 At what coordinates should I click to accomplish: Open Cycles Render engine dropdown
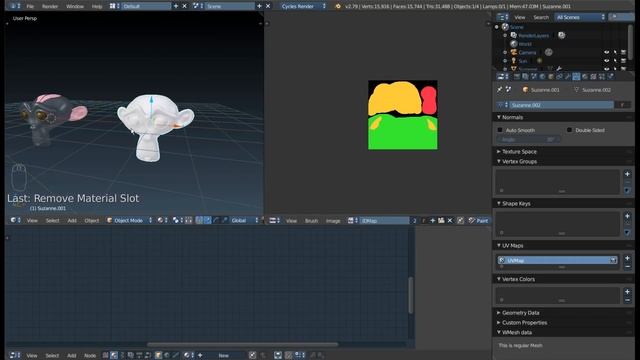point(303,6)
